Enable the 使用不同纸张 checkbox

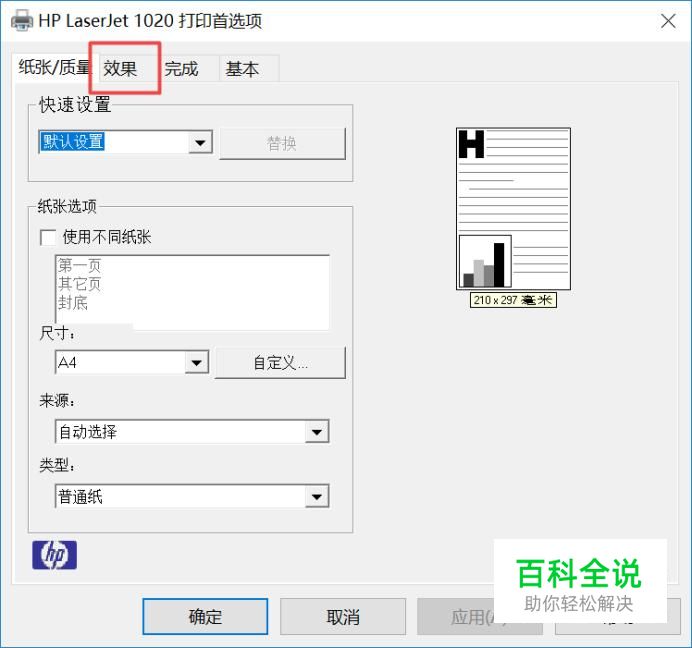pos(48,237)
